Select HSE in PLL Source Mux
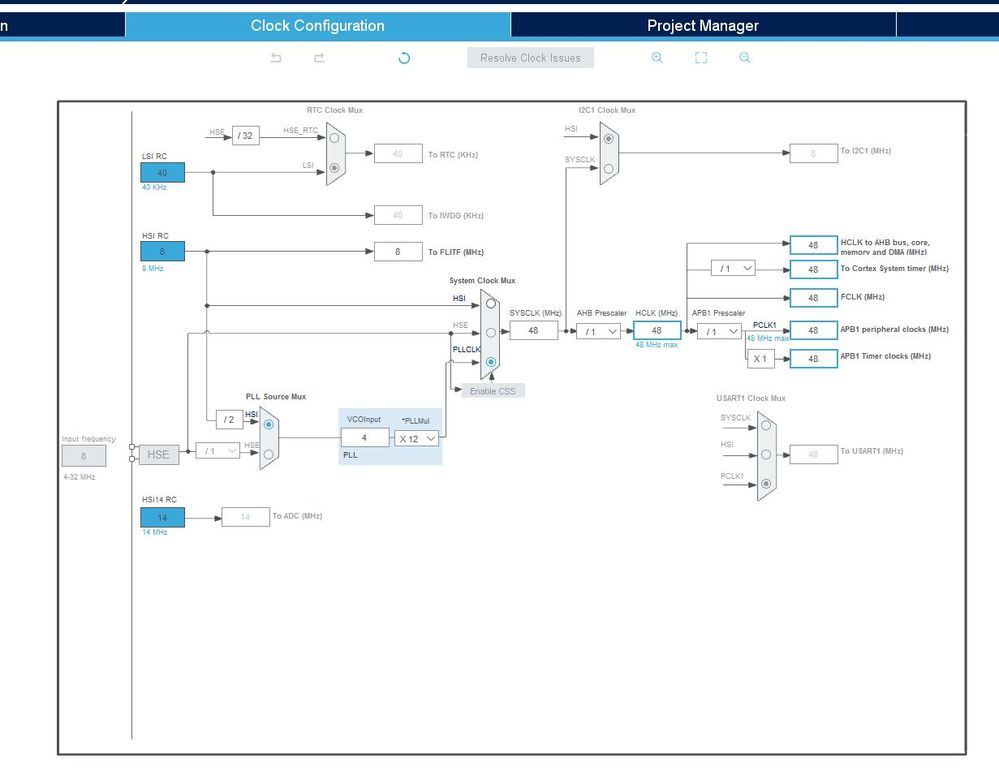Image resolution: width=999 pixels, height=771 pixels. tap(269, 454)
